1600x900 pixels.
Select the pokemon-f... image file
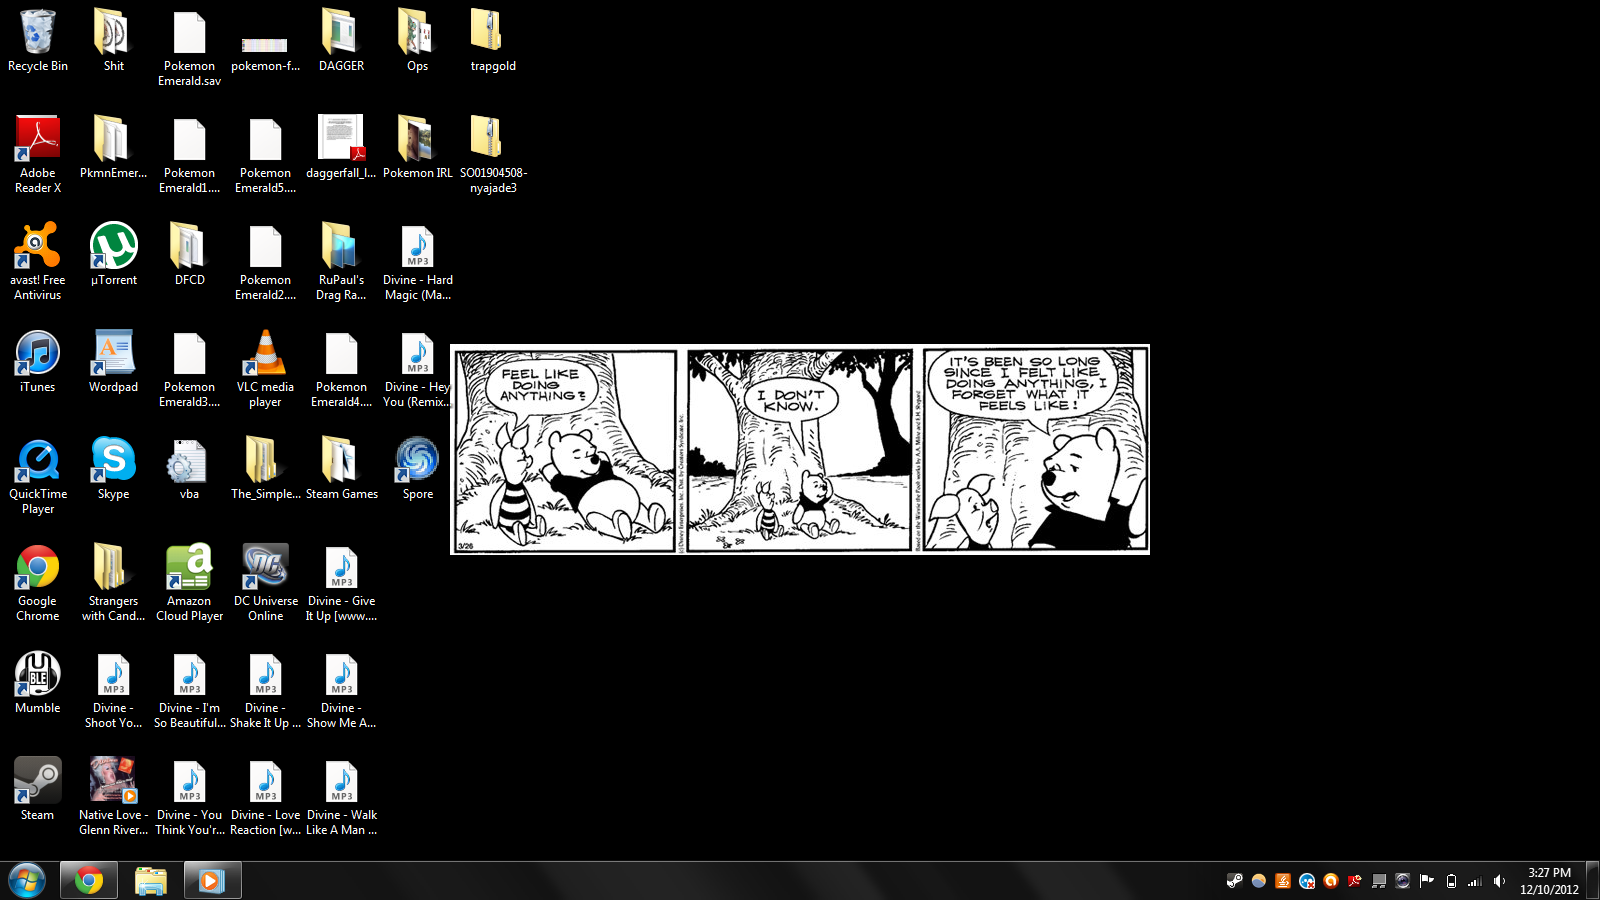266,52
